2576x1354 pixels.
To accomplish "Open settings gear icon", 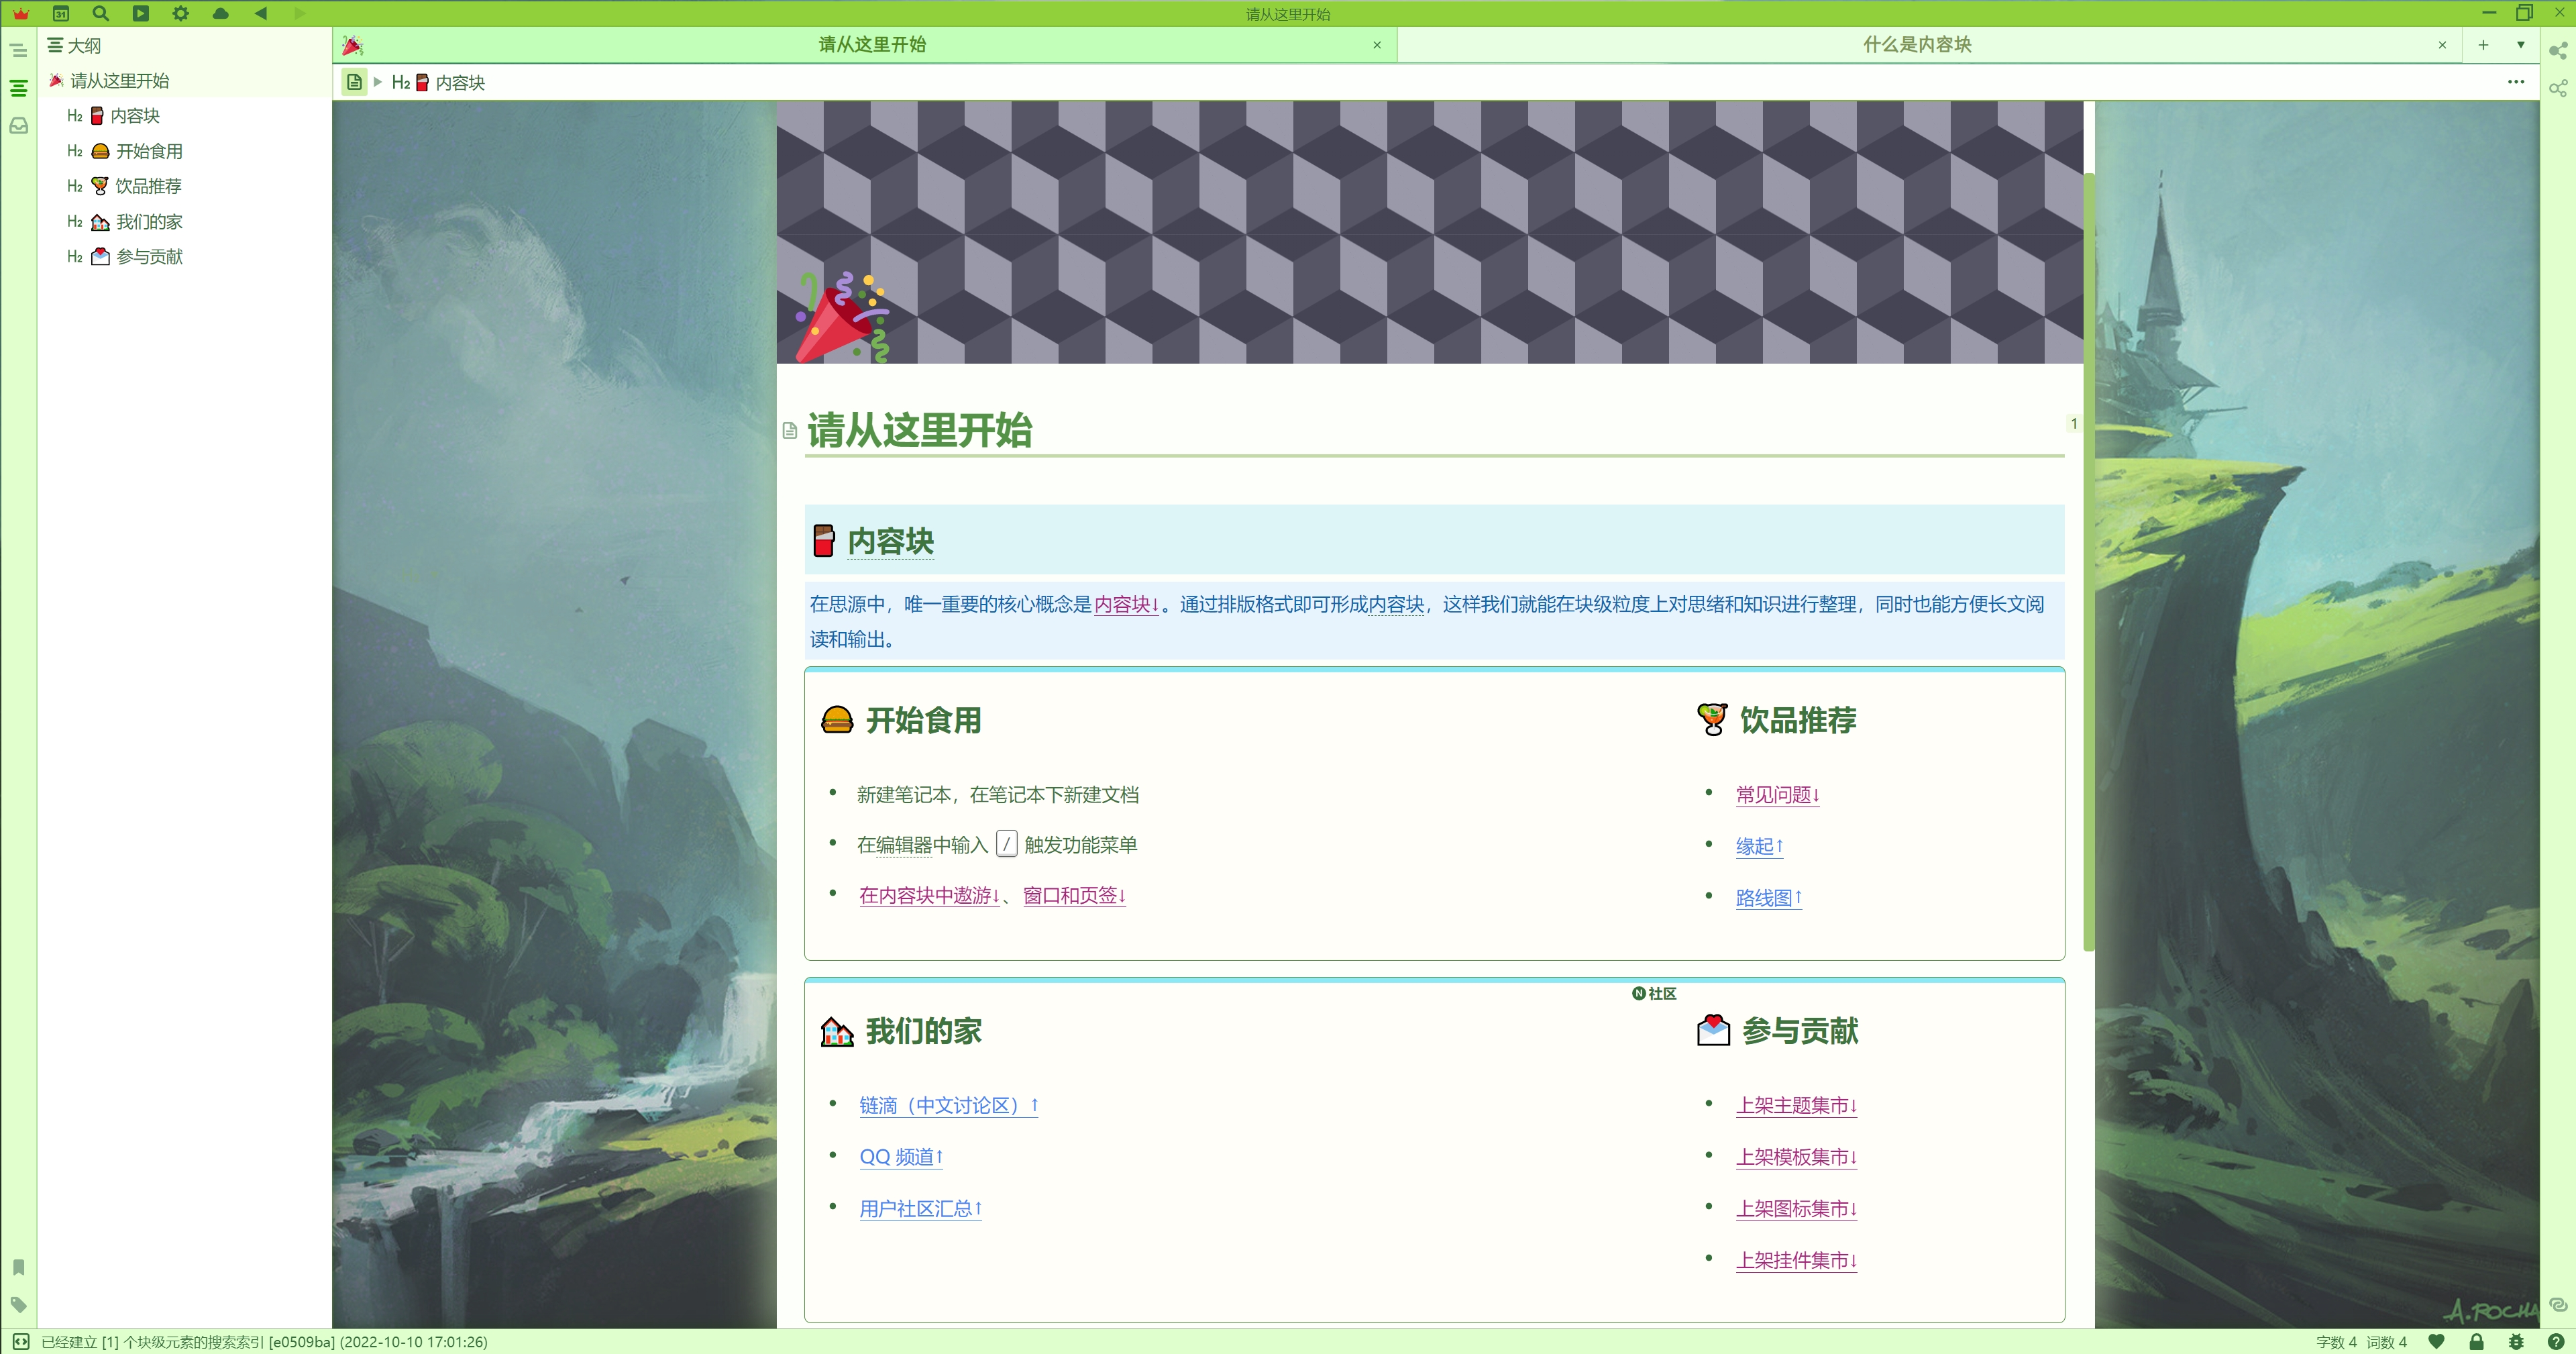I will pos(180,13).
